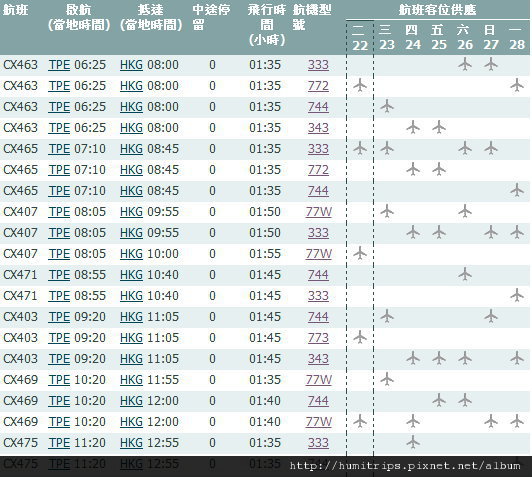Click the 飛行時間 (小時) column header

tap(267, 25)
